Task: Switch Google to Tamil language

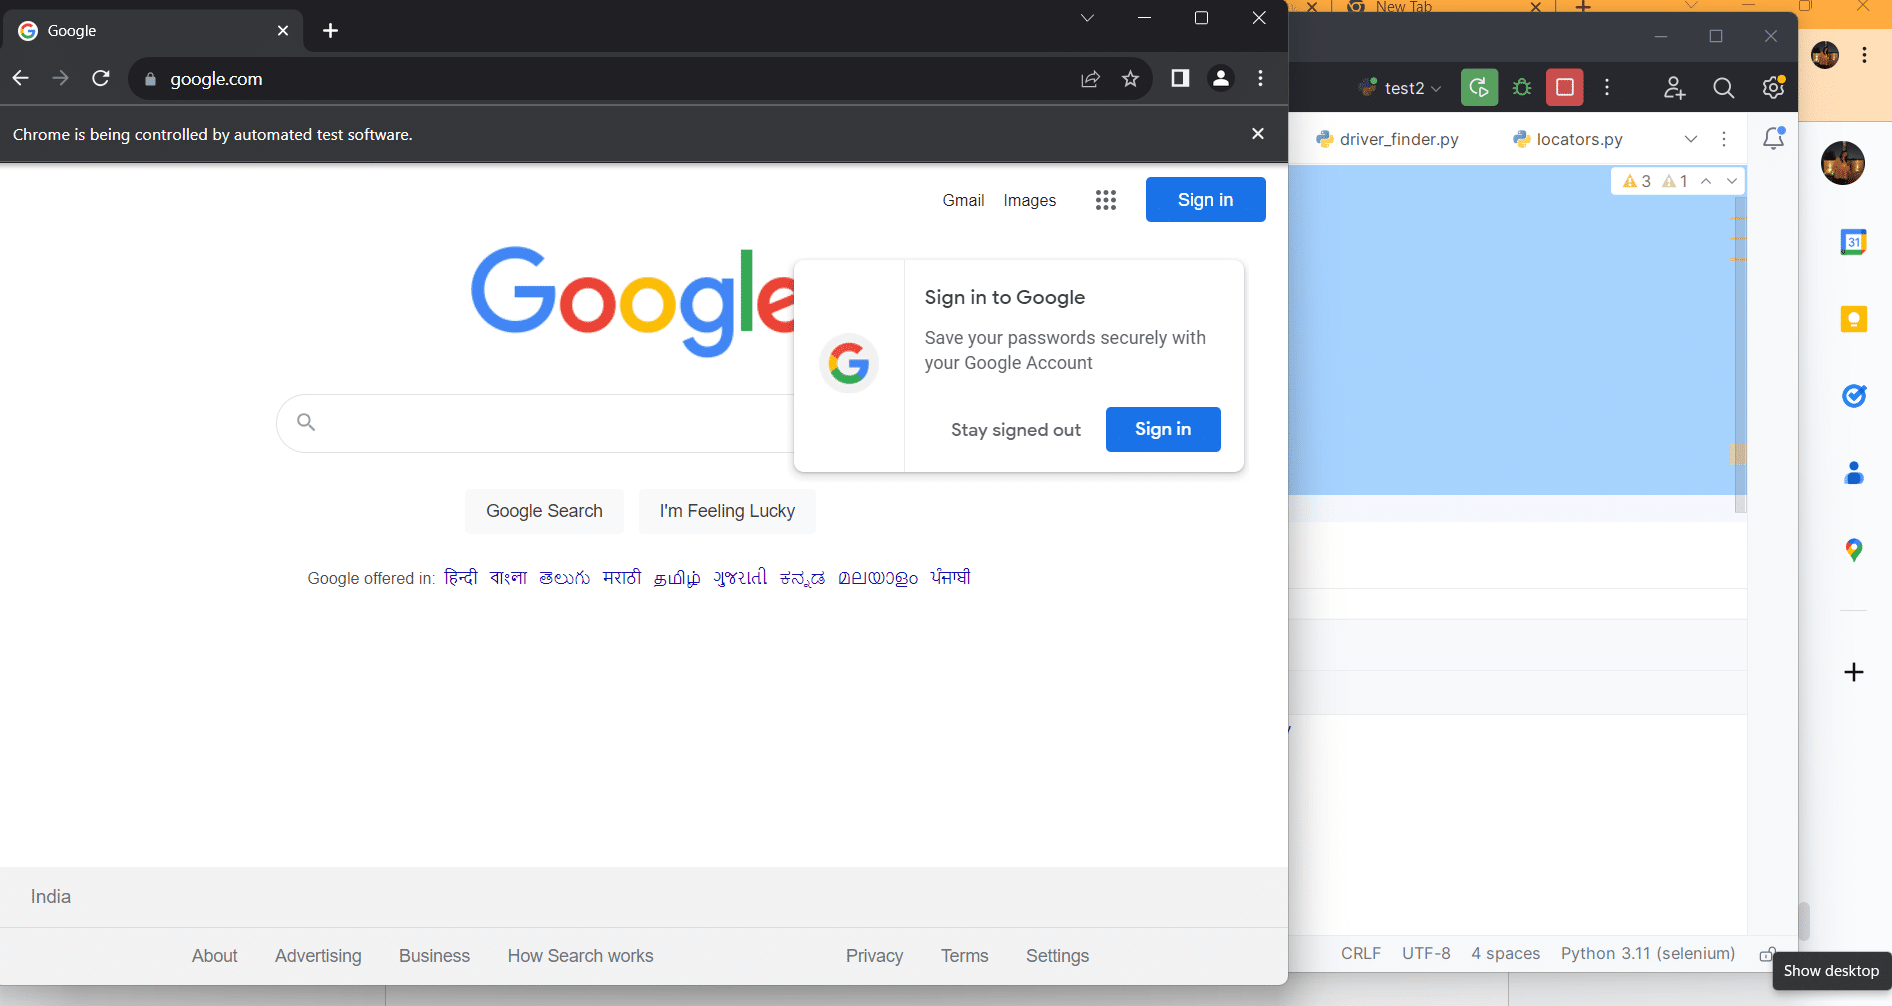Action: [677, 577]
